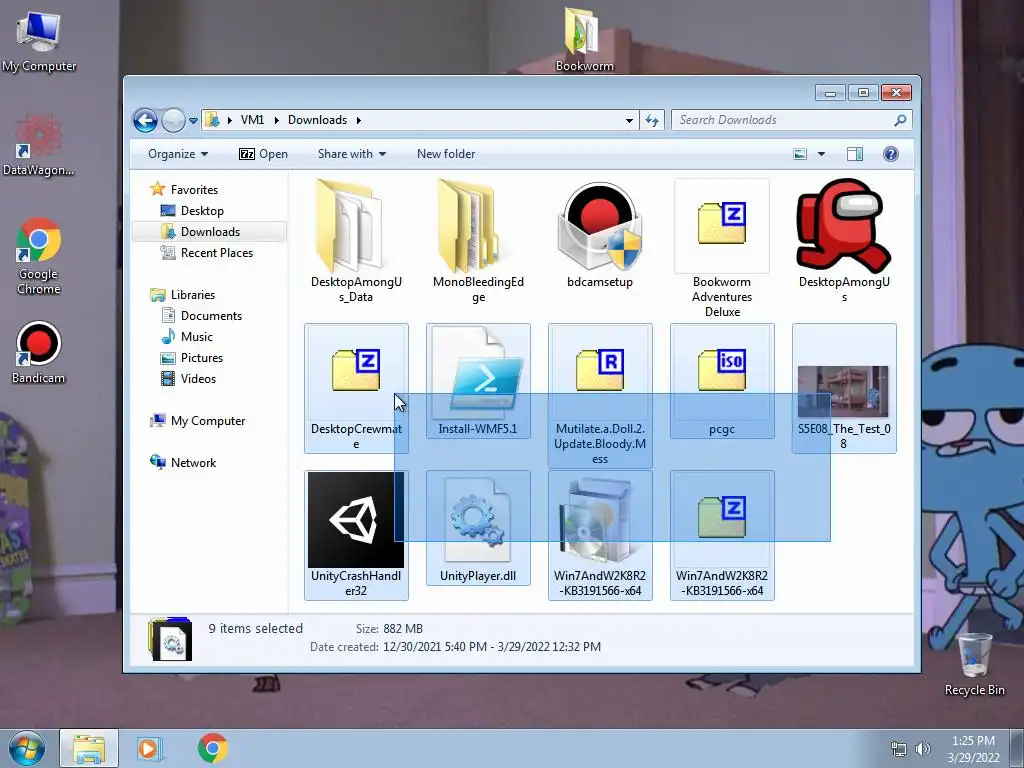Open Windows Explorer help
Screen dimensions: 1024x768
coord(891,153)
